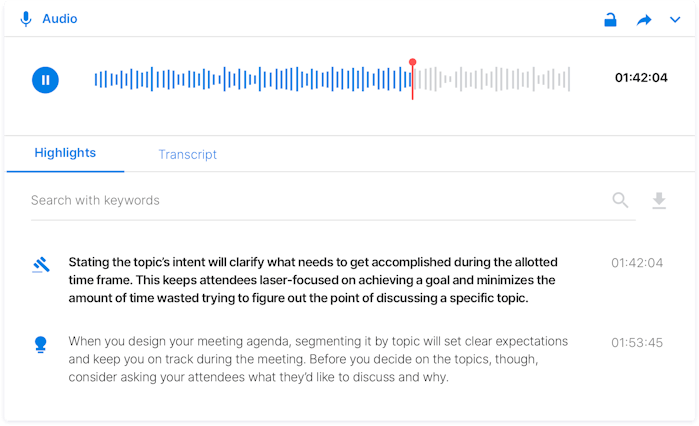Click the microphone icon next to Audio
Viewport: 699px width, 426px height.
tap(26, 19)
